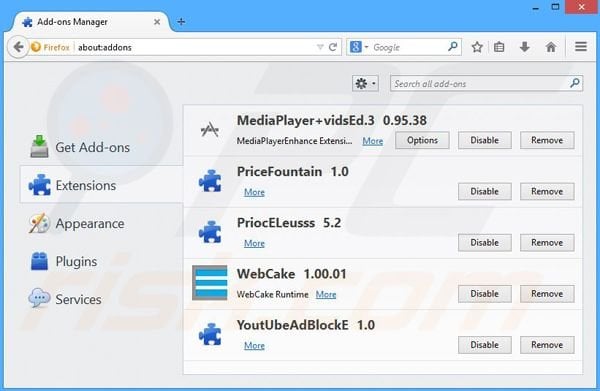Open the gear tools dropdown for add-ons
This screenshot has width=600, height=391.
pos(365,83)
